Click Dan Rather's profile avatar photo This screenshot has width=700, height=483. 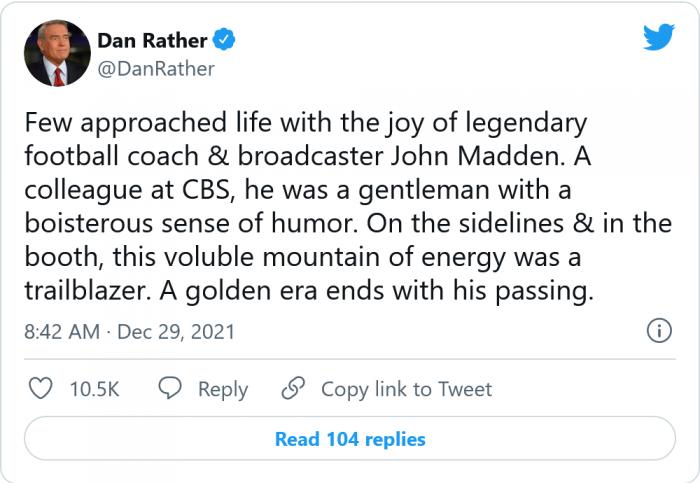[x=57, y=53]
